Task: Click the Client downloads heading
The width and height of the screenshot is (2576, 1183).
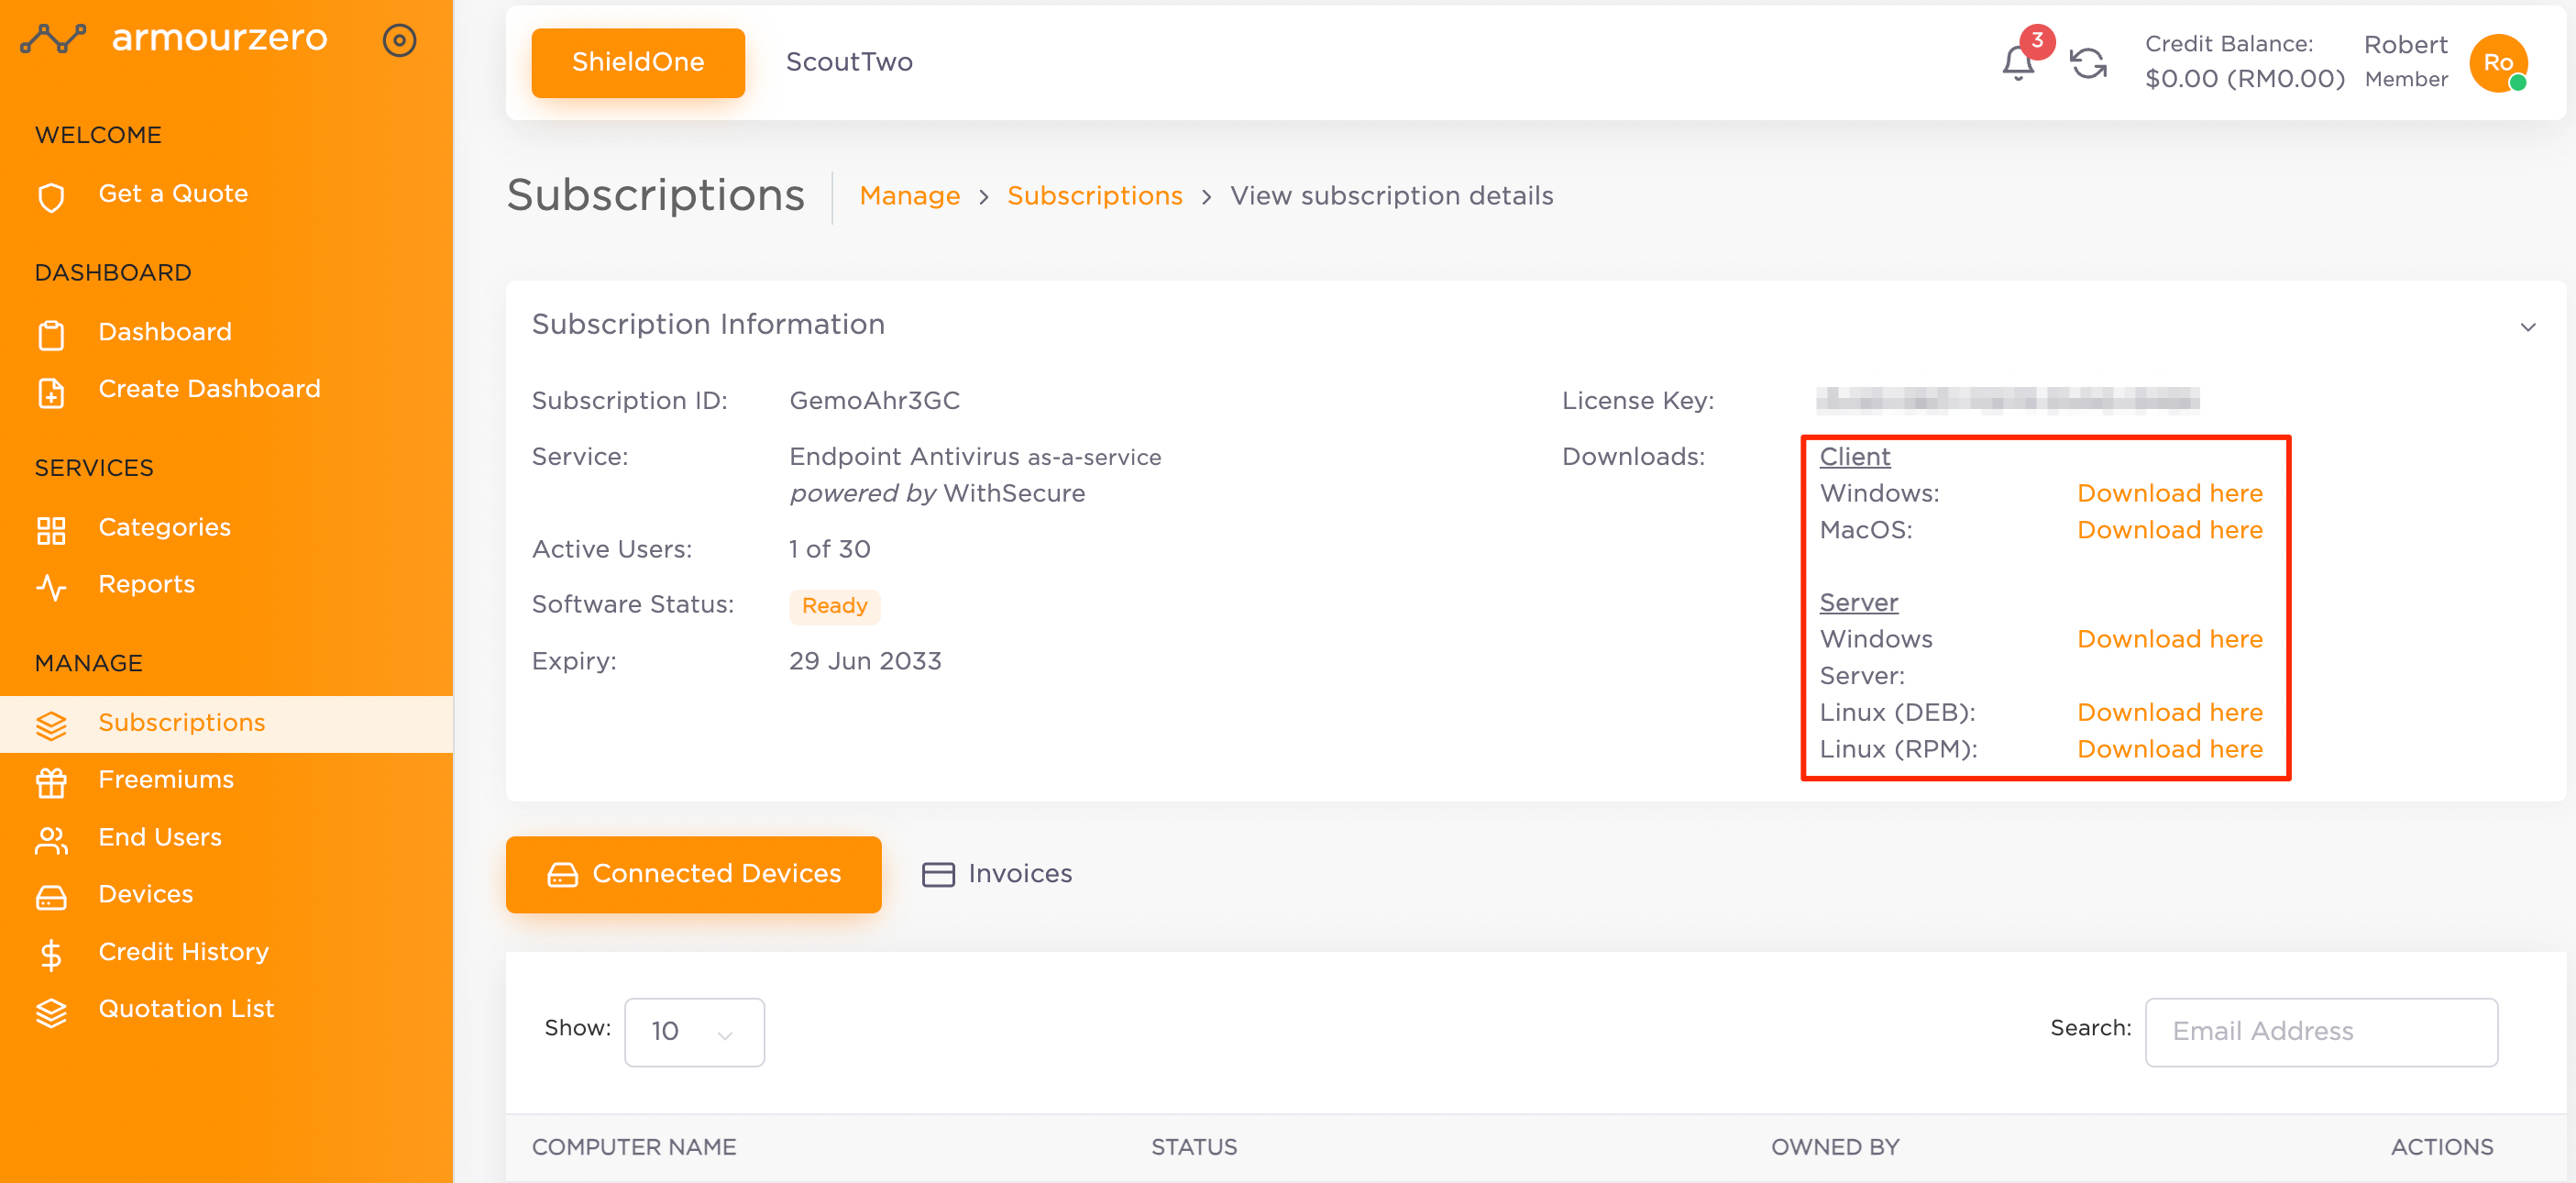Action: click(x=1854, y=457)
